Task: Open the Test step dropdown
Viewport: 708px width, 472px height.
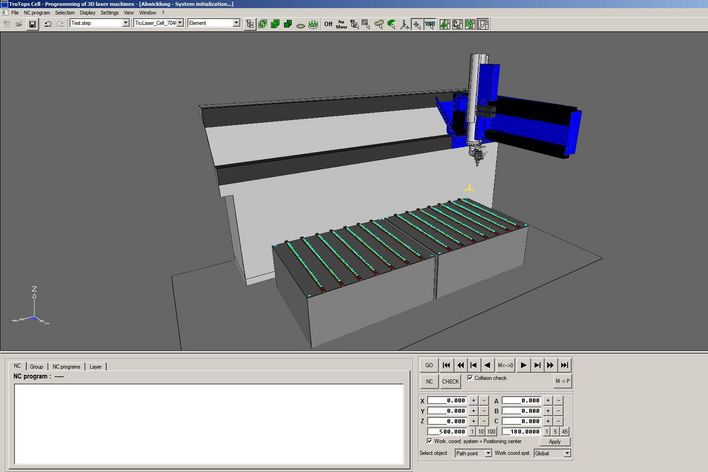Action: click(123, 23)
